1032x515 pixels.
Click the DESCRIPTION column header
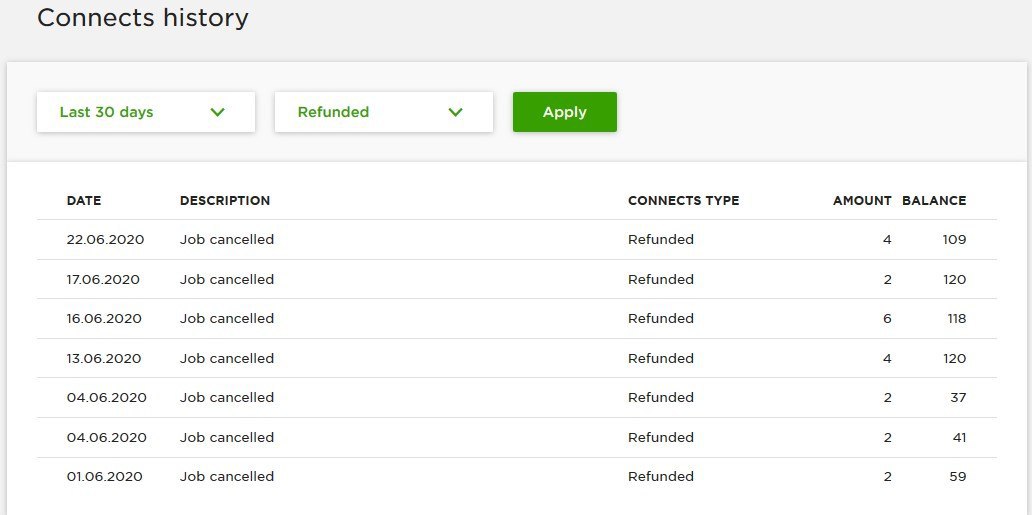coord(225,201)
